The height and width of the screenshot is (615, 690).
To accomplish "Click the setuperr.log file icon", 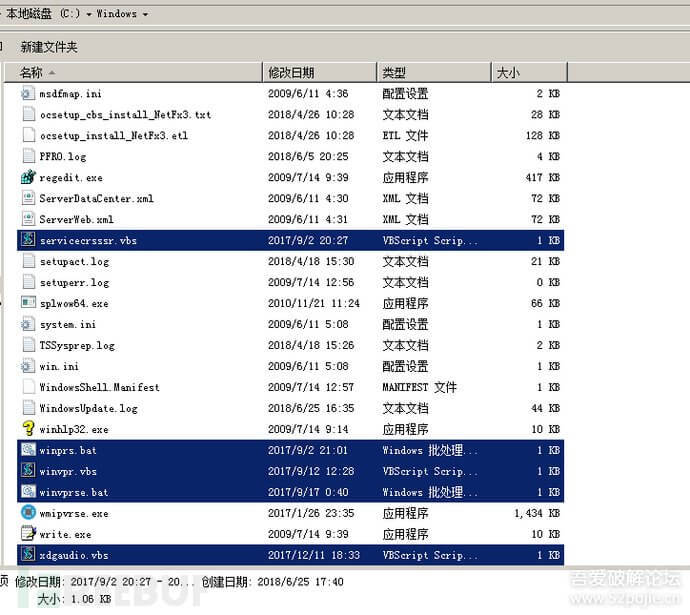I will pos(28,282).
